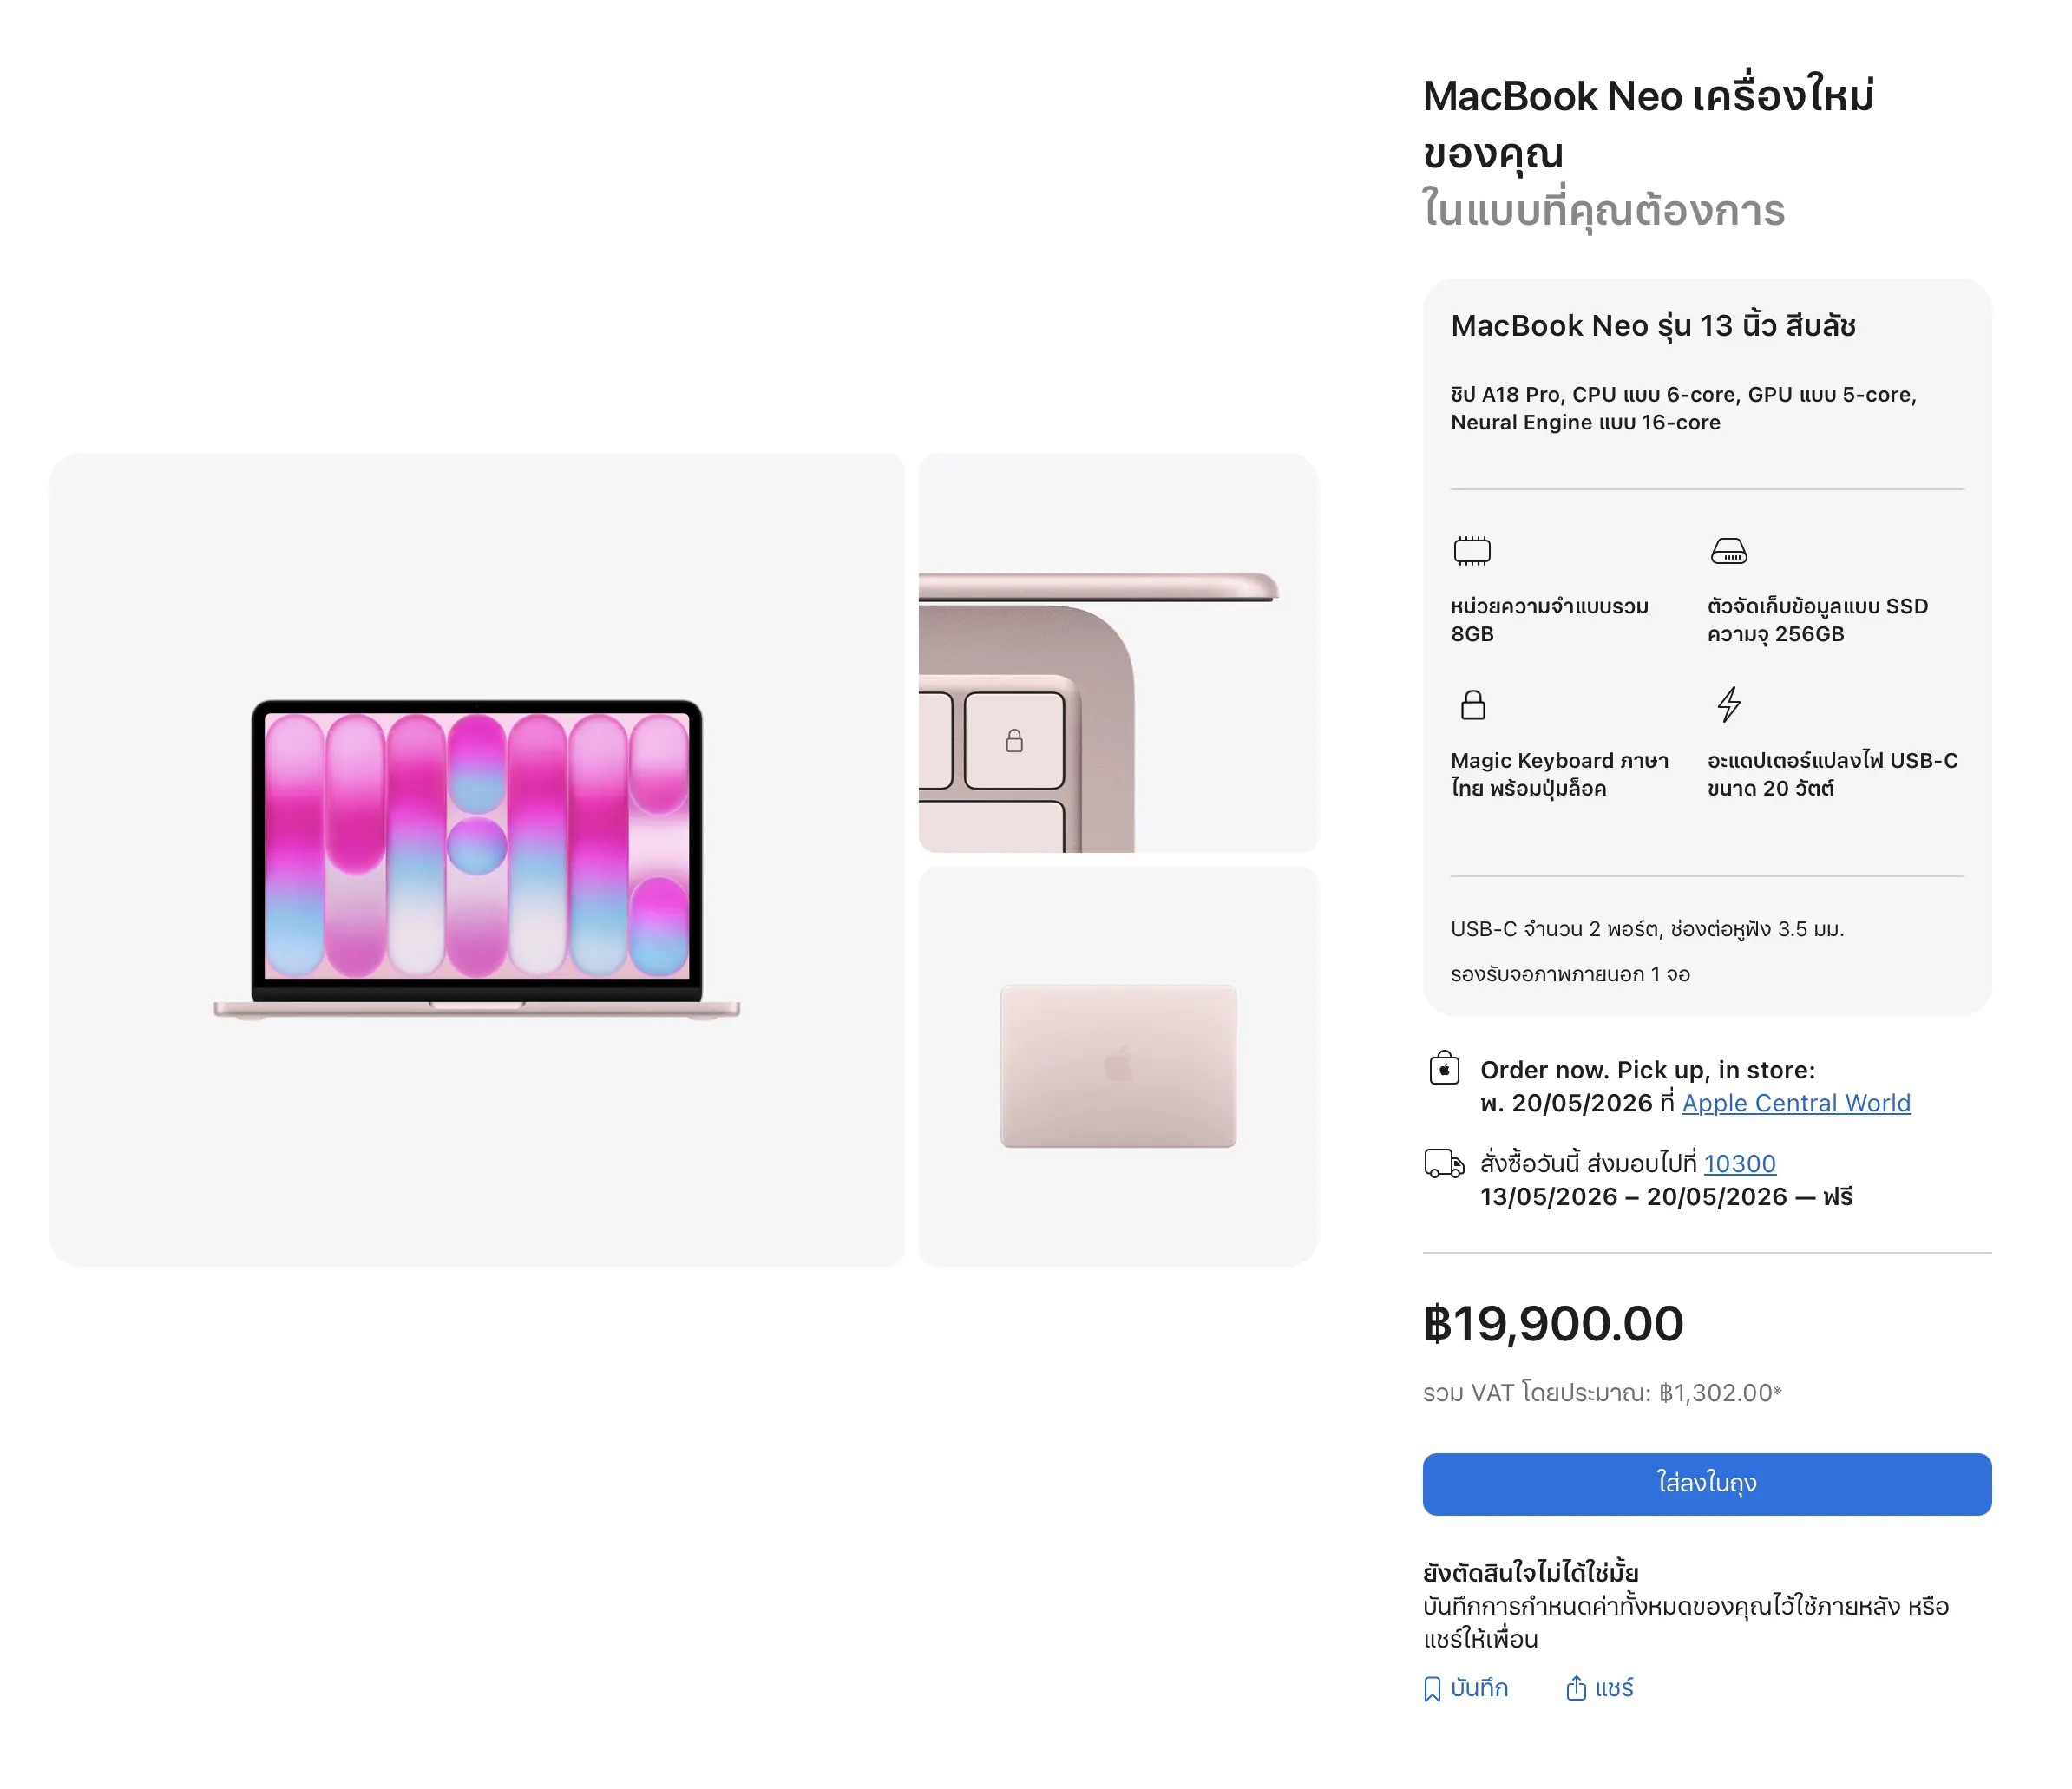Open the closed-lid pink MacBook image
The width and height of the screenshot is (2072, 1789).
1118,1066
